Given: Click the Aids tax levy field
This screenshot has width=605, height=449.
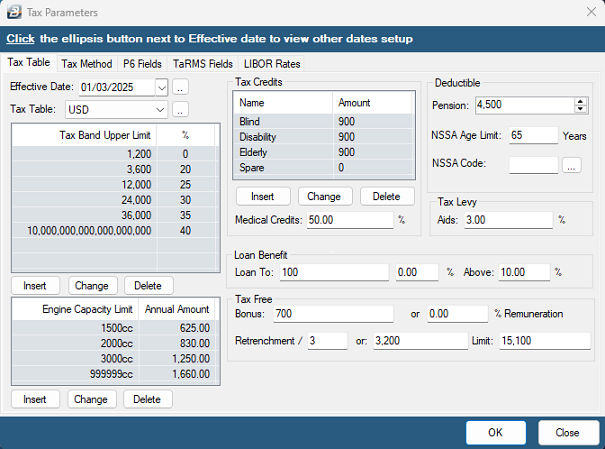Looking at the screenshot, I should [x=508, y=220].
